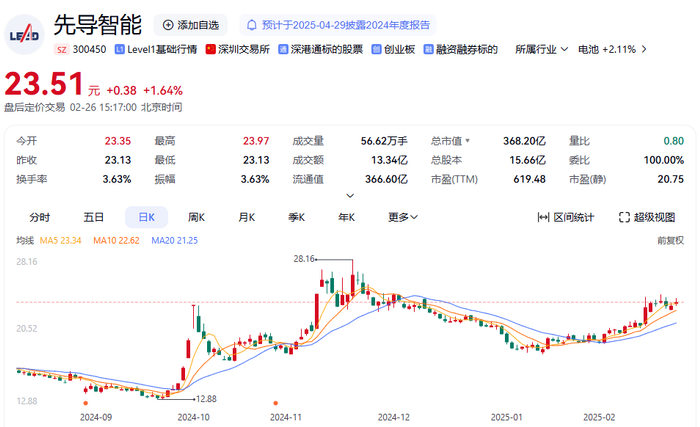Click the 委比 value 100.00%
The height and width of the screenshot is (427, 700).
click(664, 160)
